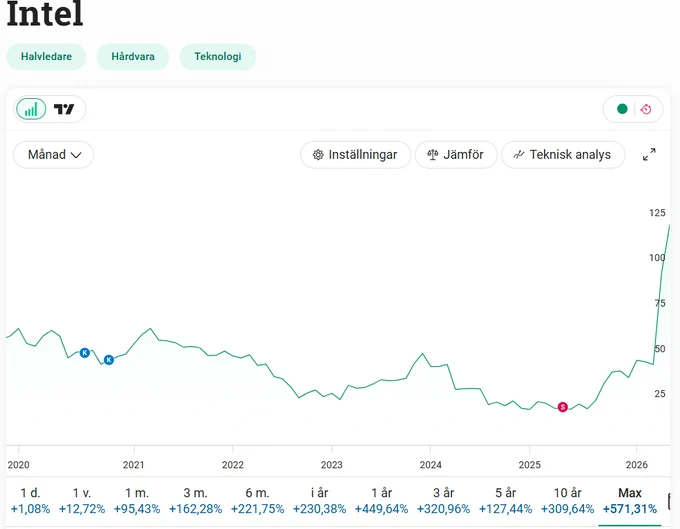Select the 6 m. time range

click(258, 501)
